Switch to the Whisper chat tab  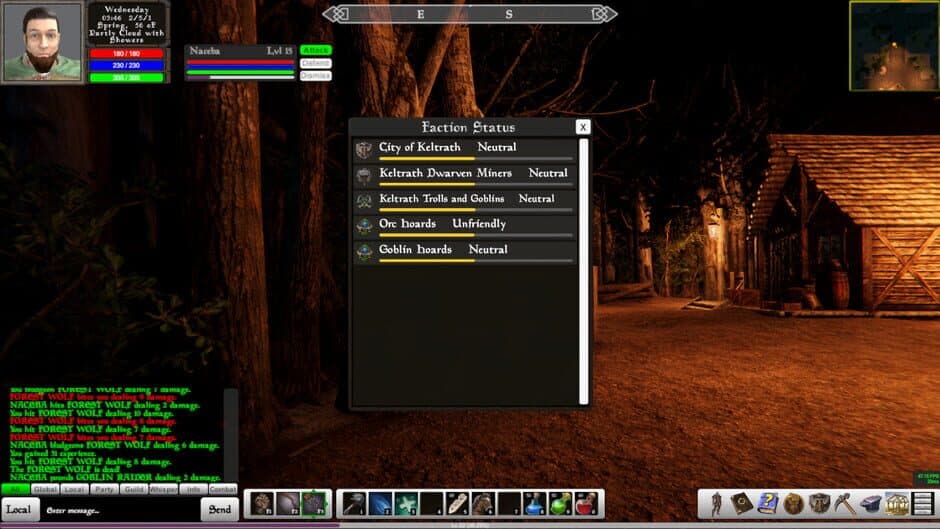click(x=163, y=489)
